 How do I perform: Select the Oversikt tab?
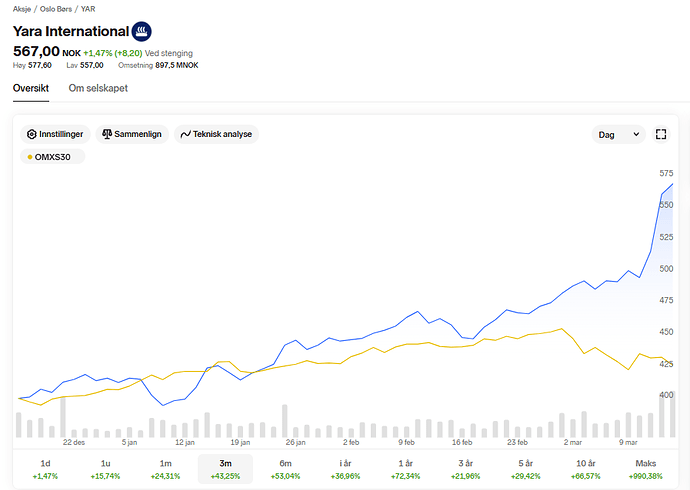tap(31, 88)
